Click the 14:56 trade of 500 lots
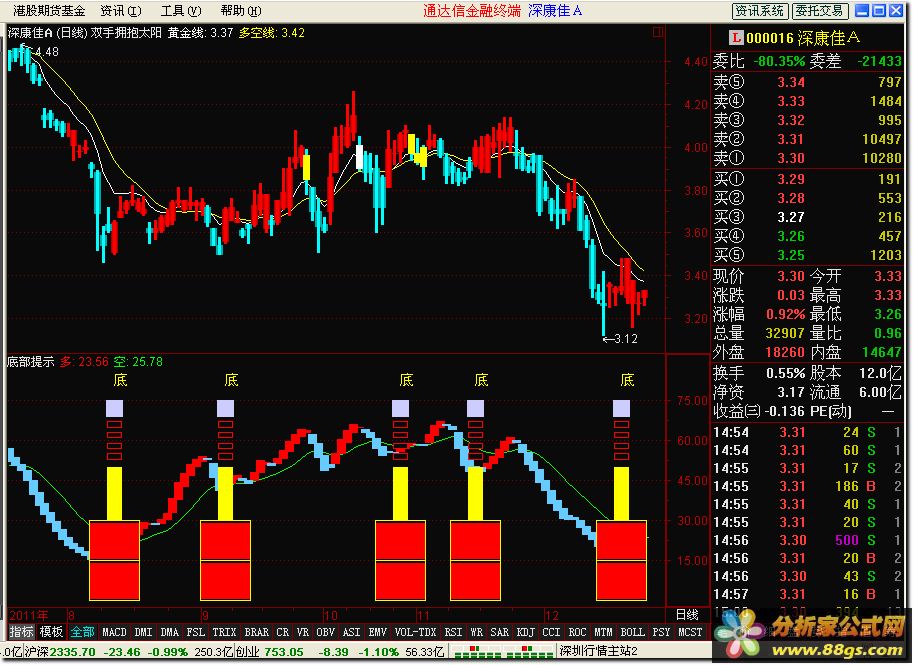 807,540
